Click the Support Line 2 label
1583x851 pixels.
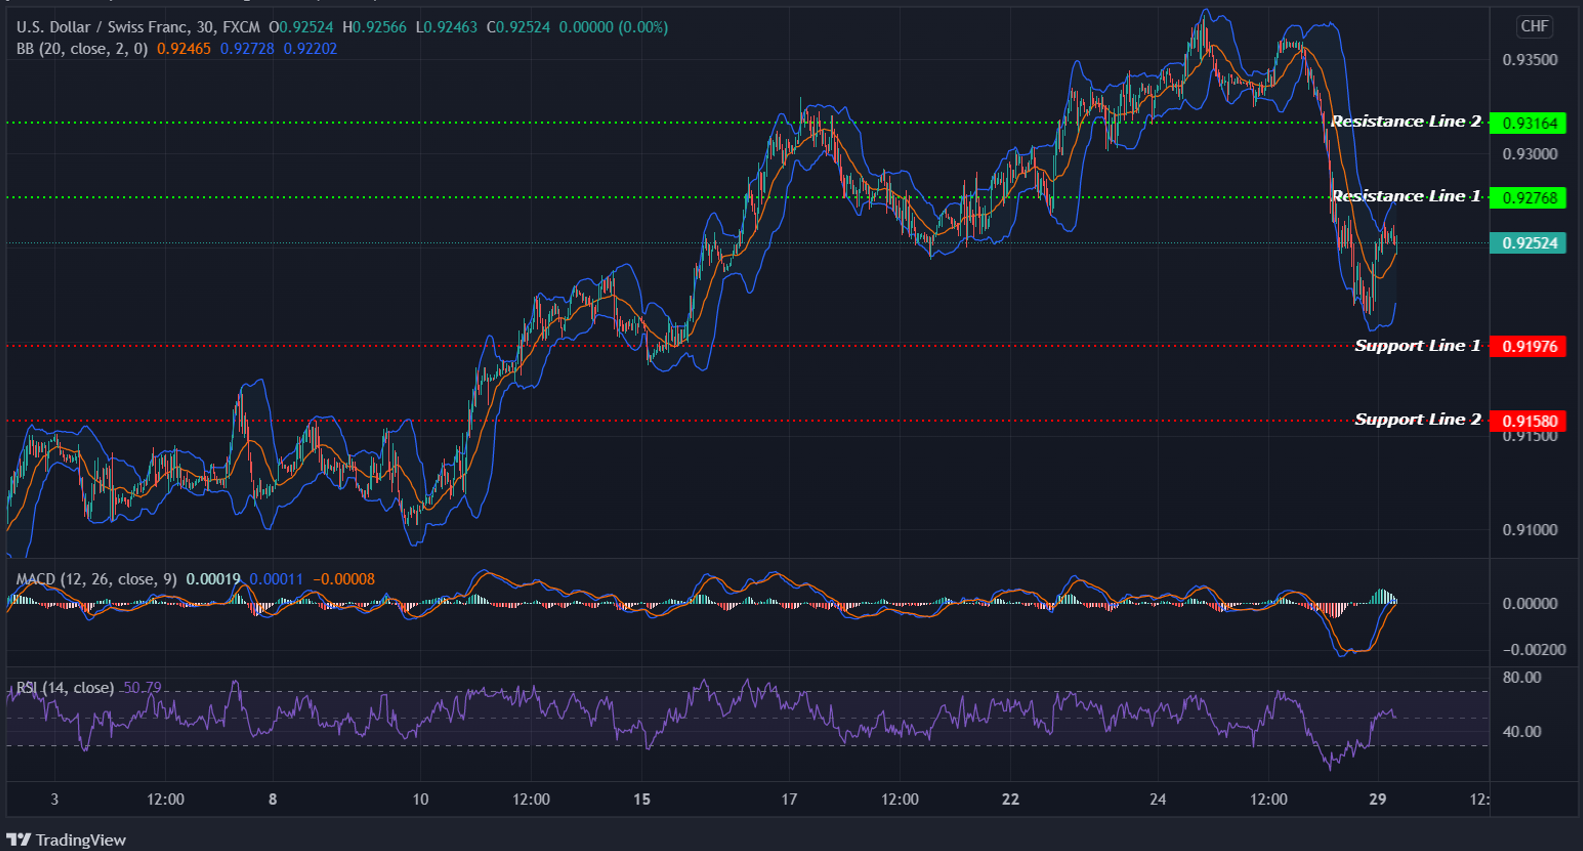point(1417,419)
